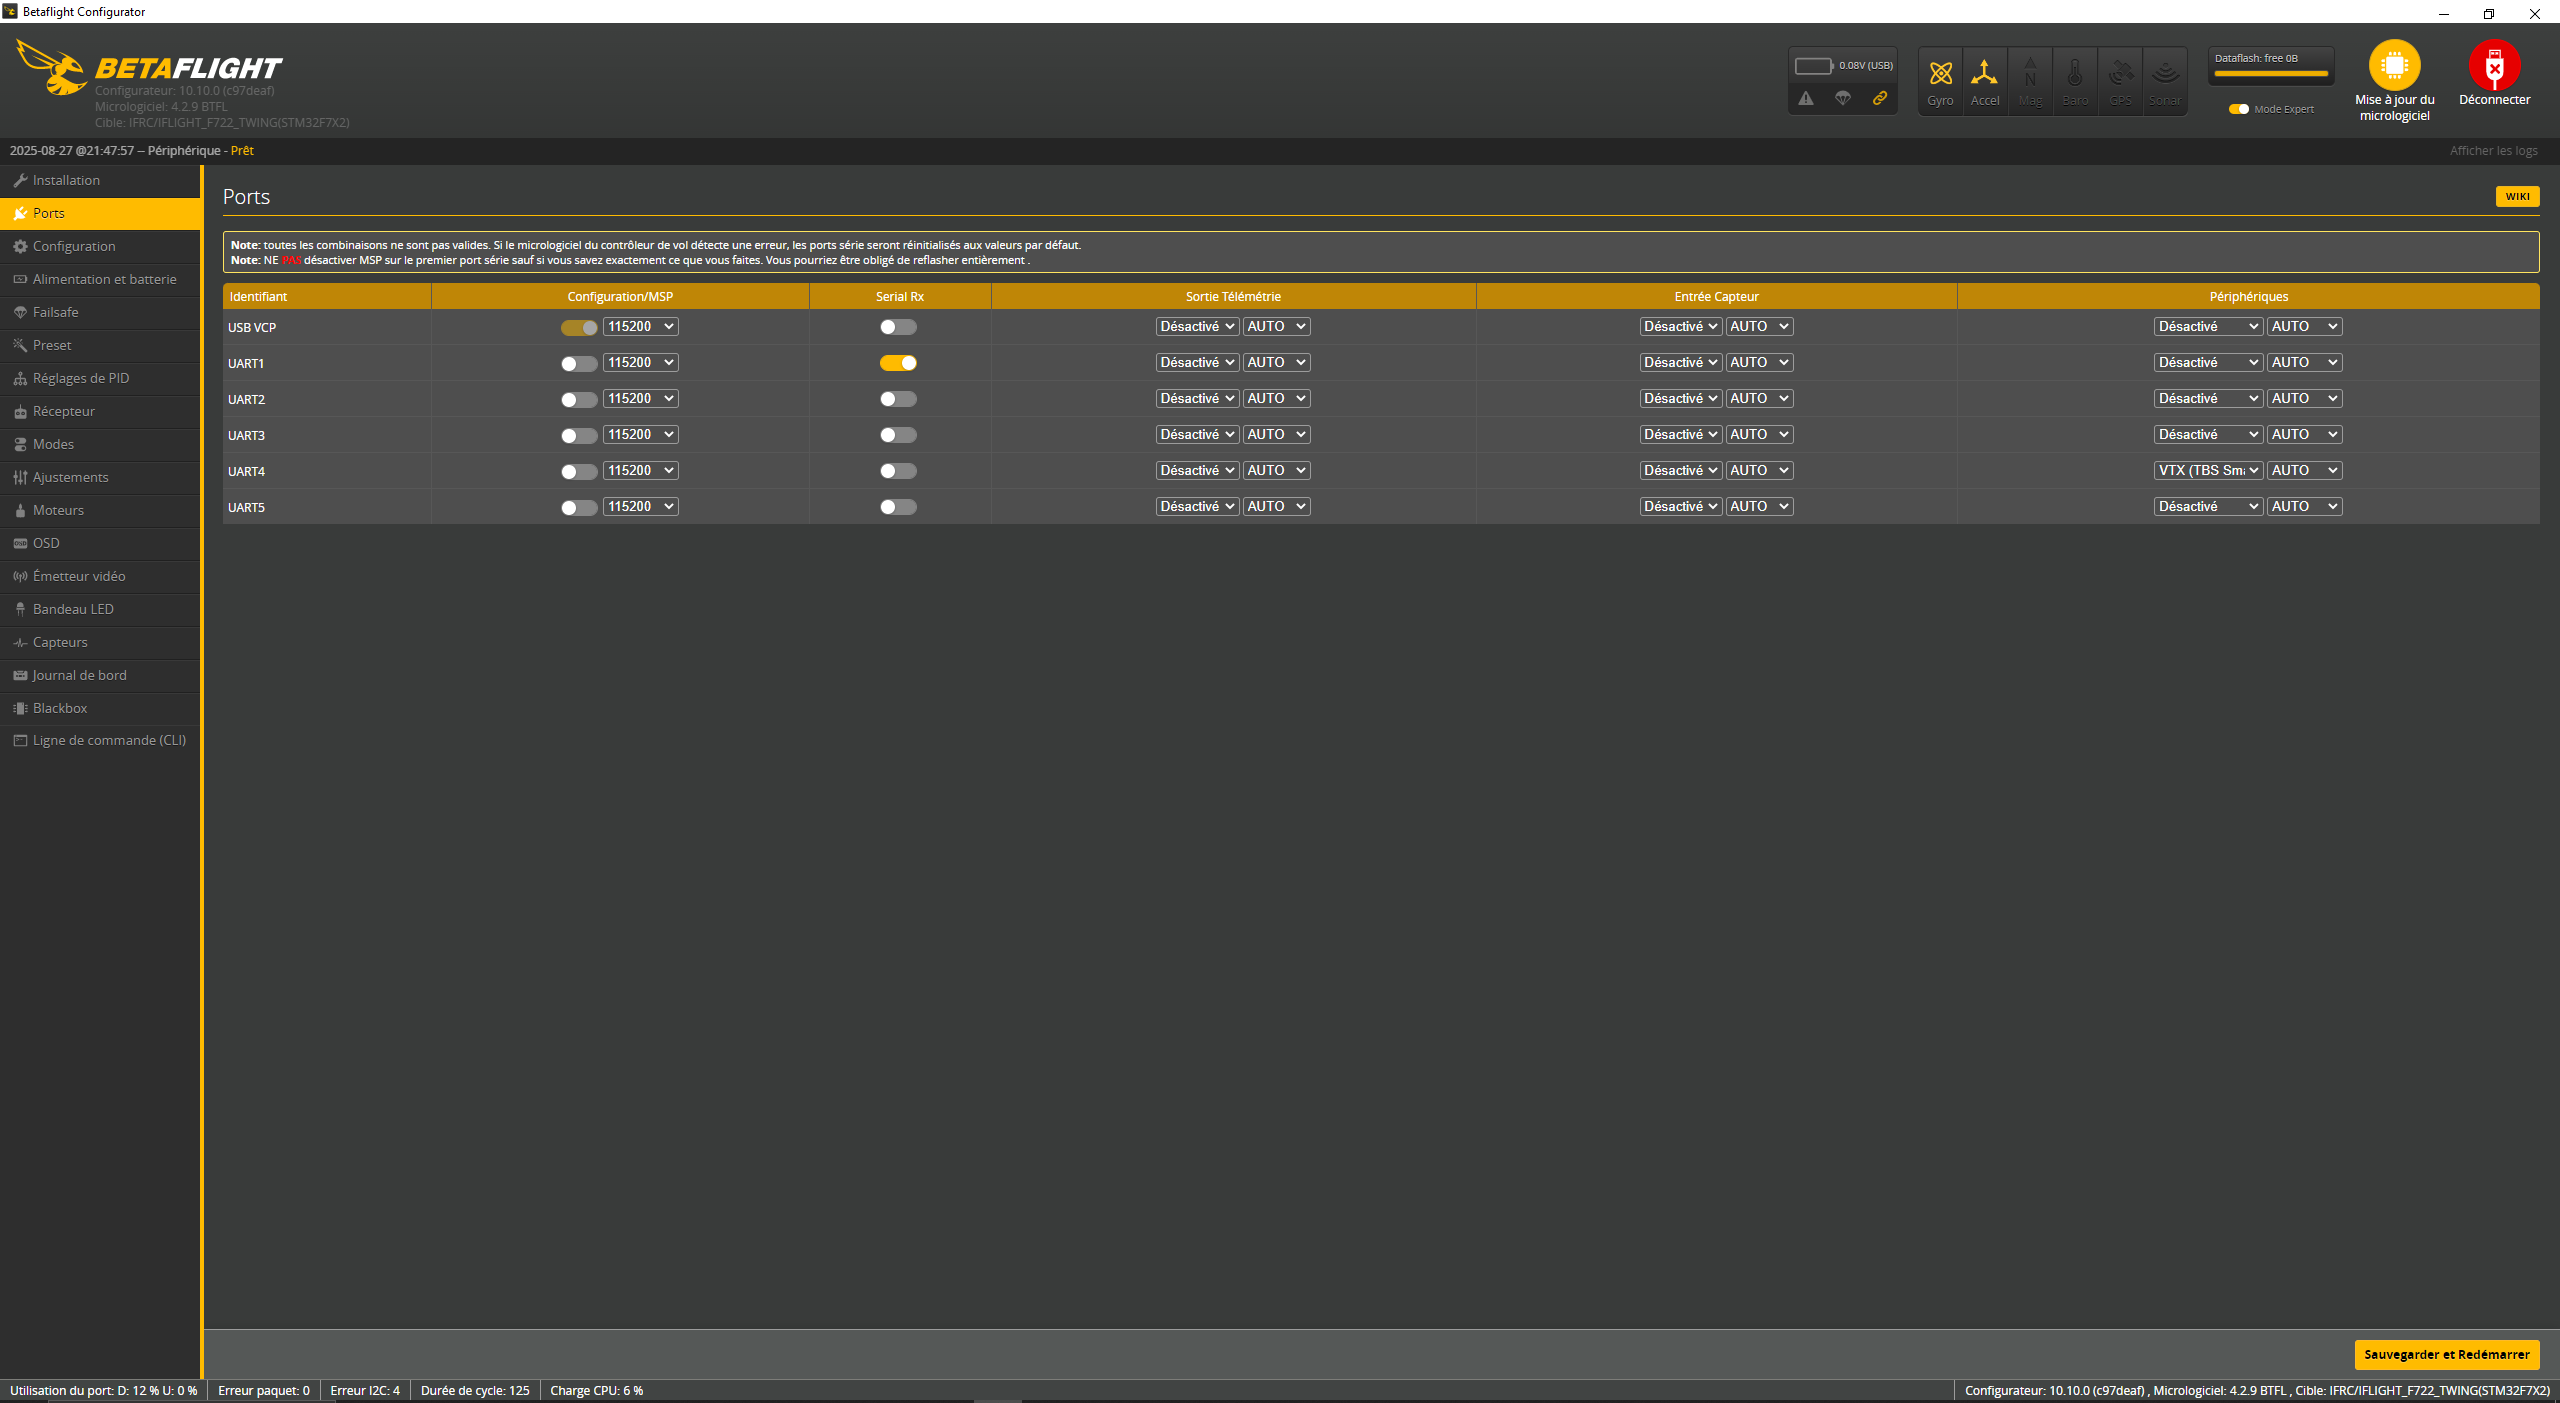2560x1403 pixels.
Task: Click the battery voltage indicator icon
Action: (x=1813, y=66)
